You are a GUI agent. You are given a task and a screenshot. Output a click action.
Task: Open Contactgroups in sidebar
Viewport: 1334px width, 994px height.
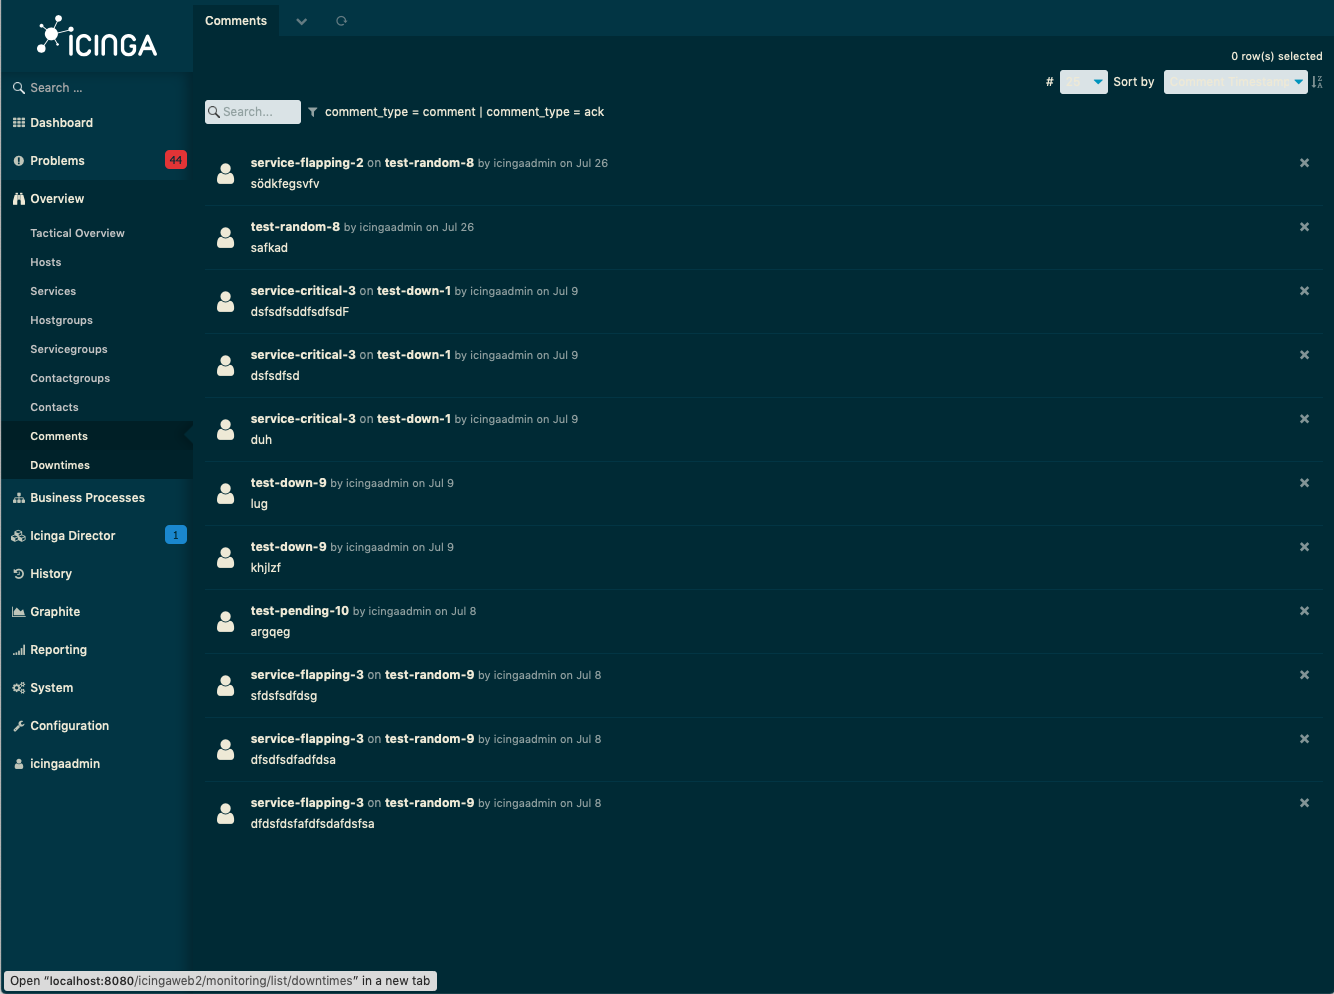pos(70,378)
